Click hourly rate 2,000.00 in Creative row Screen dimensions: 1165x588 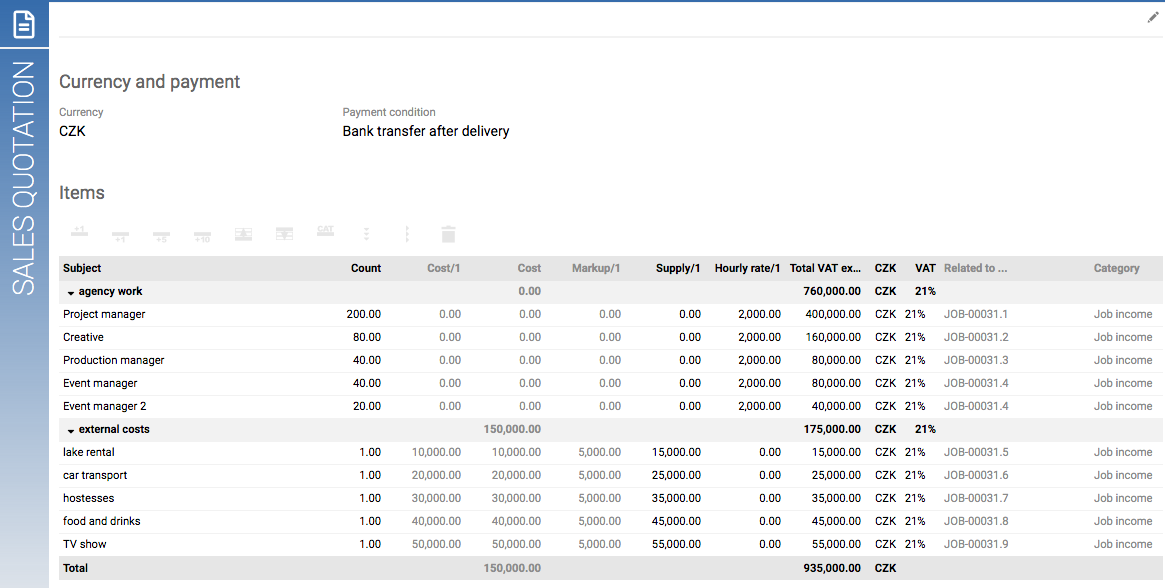click(x=759, y=337)
